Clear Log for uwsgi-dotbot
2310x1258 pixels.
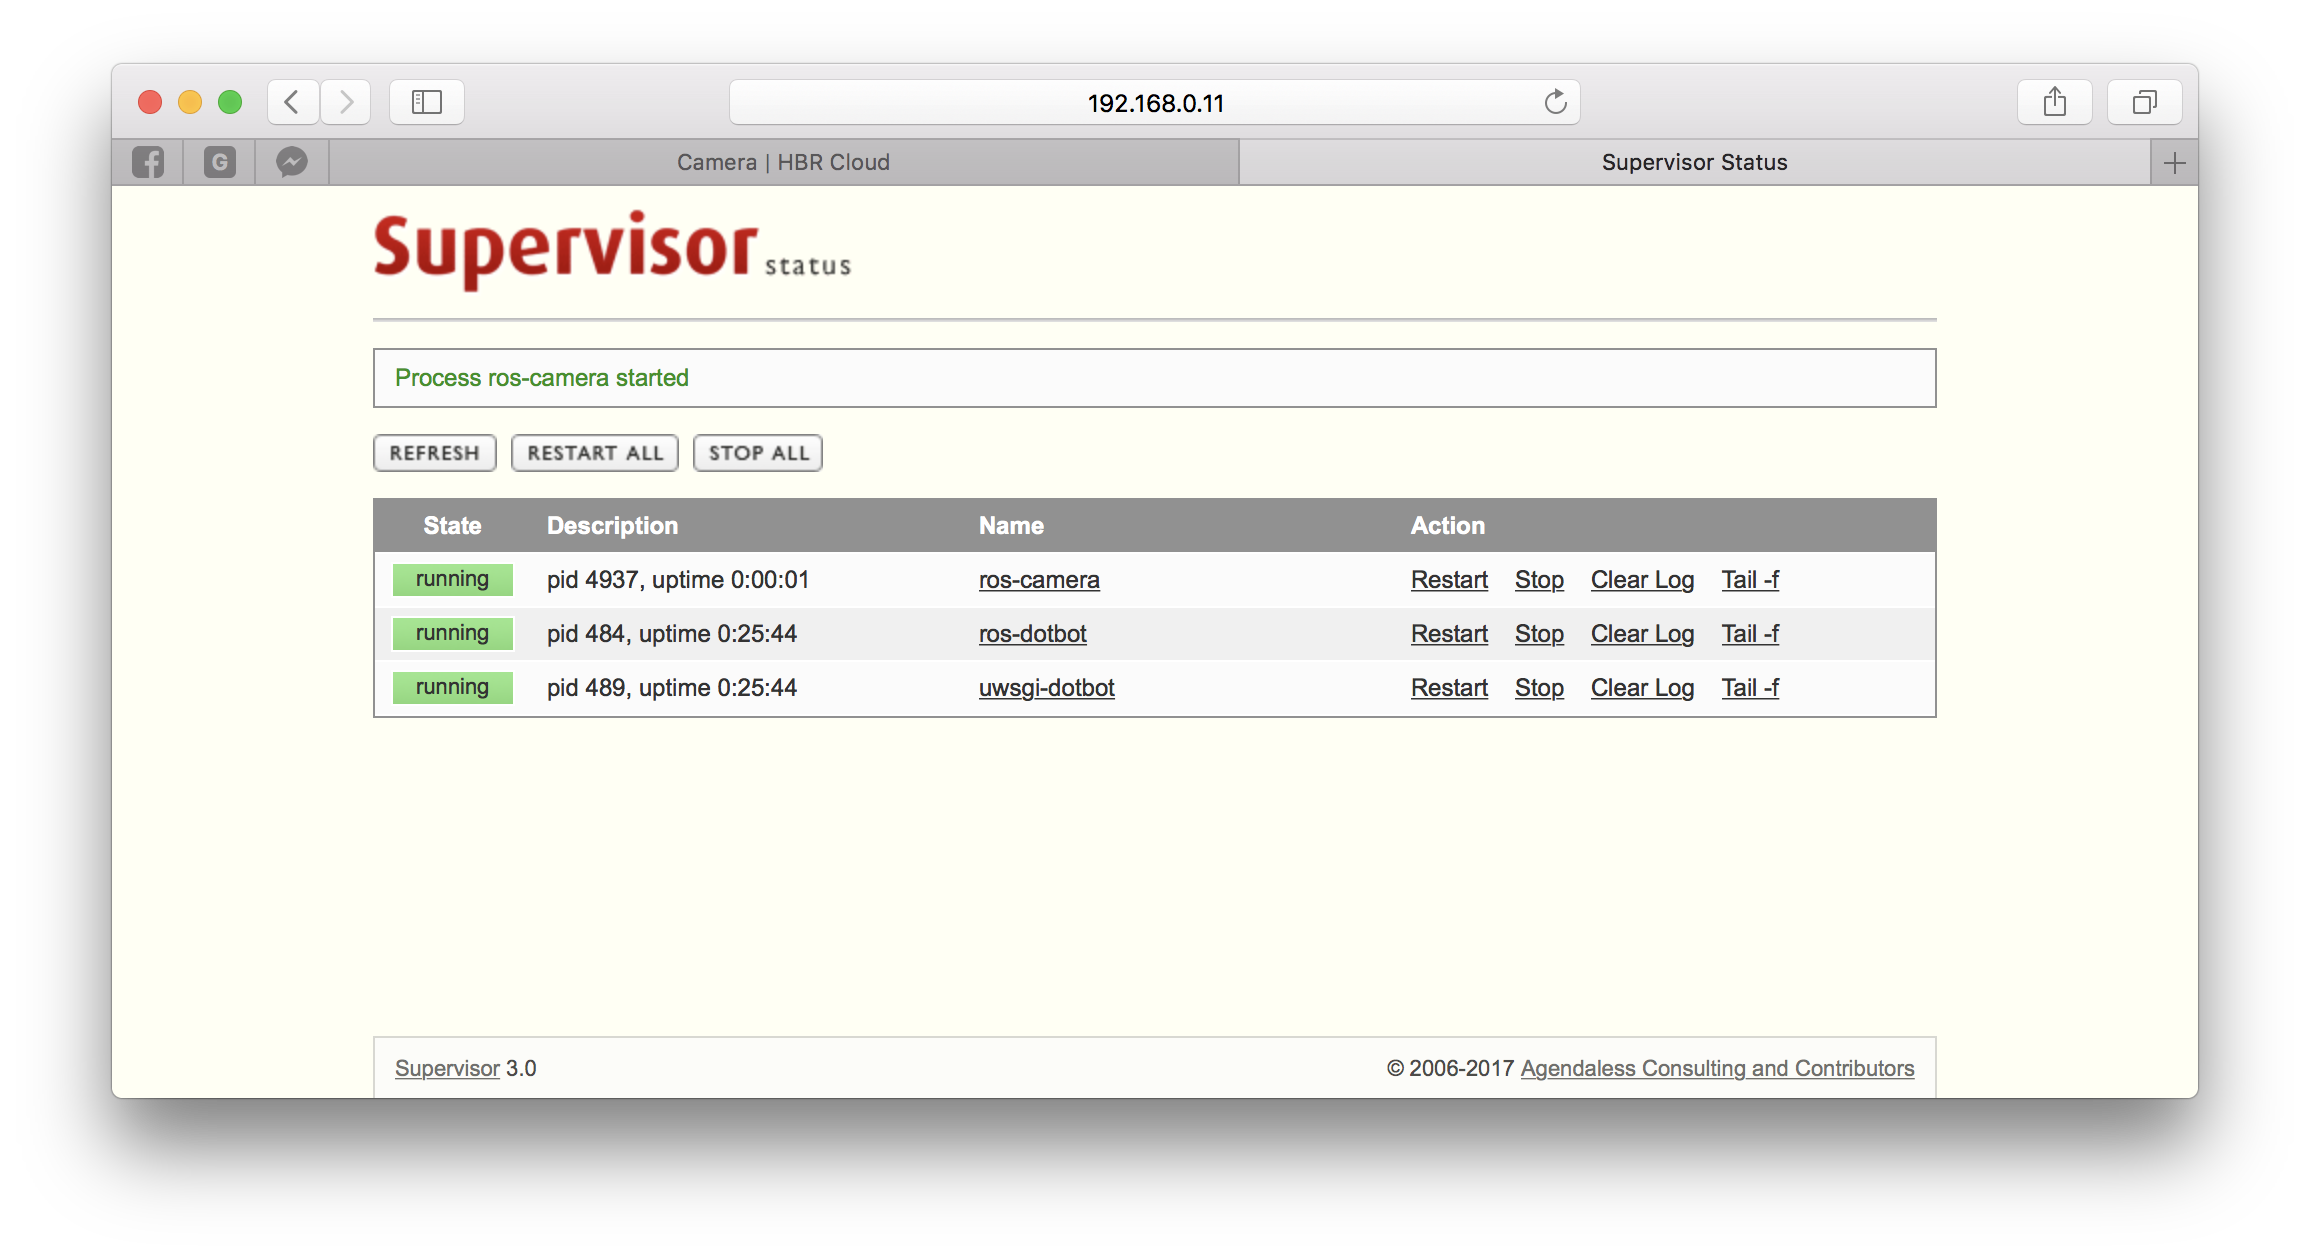tap(1642, 686)
